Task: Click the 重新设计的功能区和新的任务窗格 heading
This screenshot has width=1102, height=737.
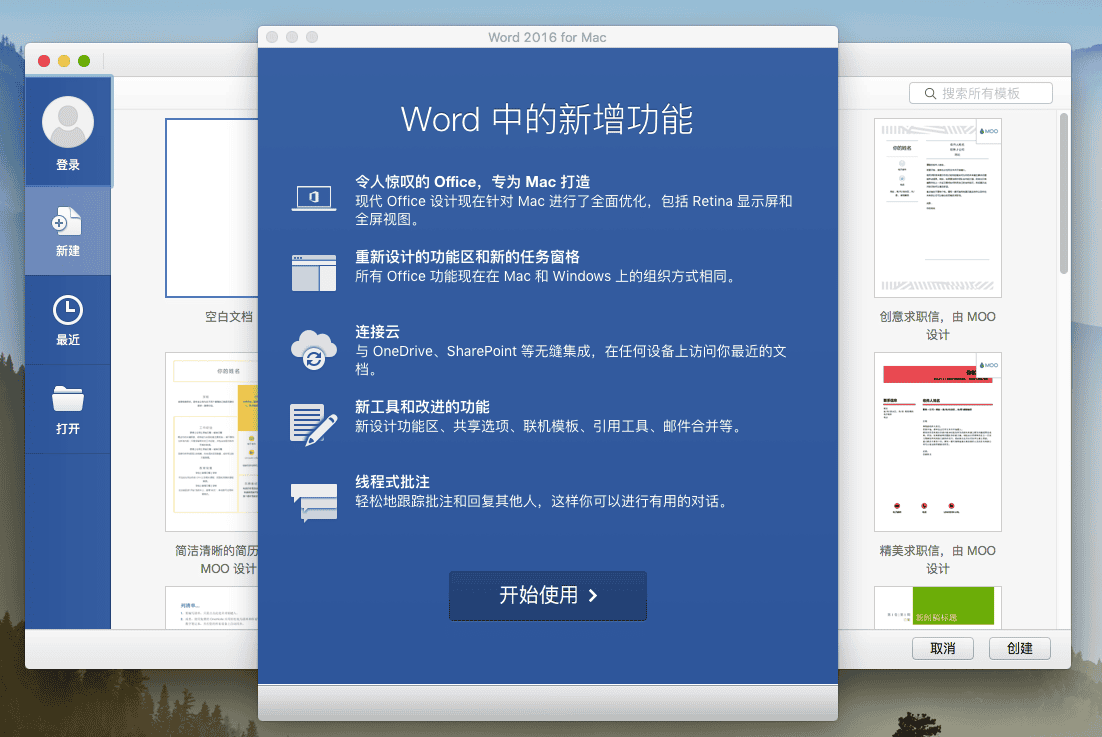Action: point(467,257)
